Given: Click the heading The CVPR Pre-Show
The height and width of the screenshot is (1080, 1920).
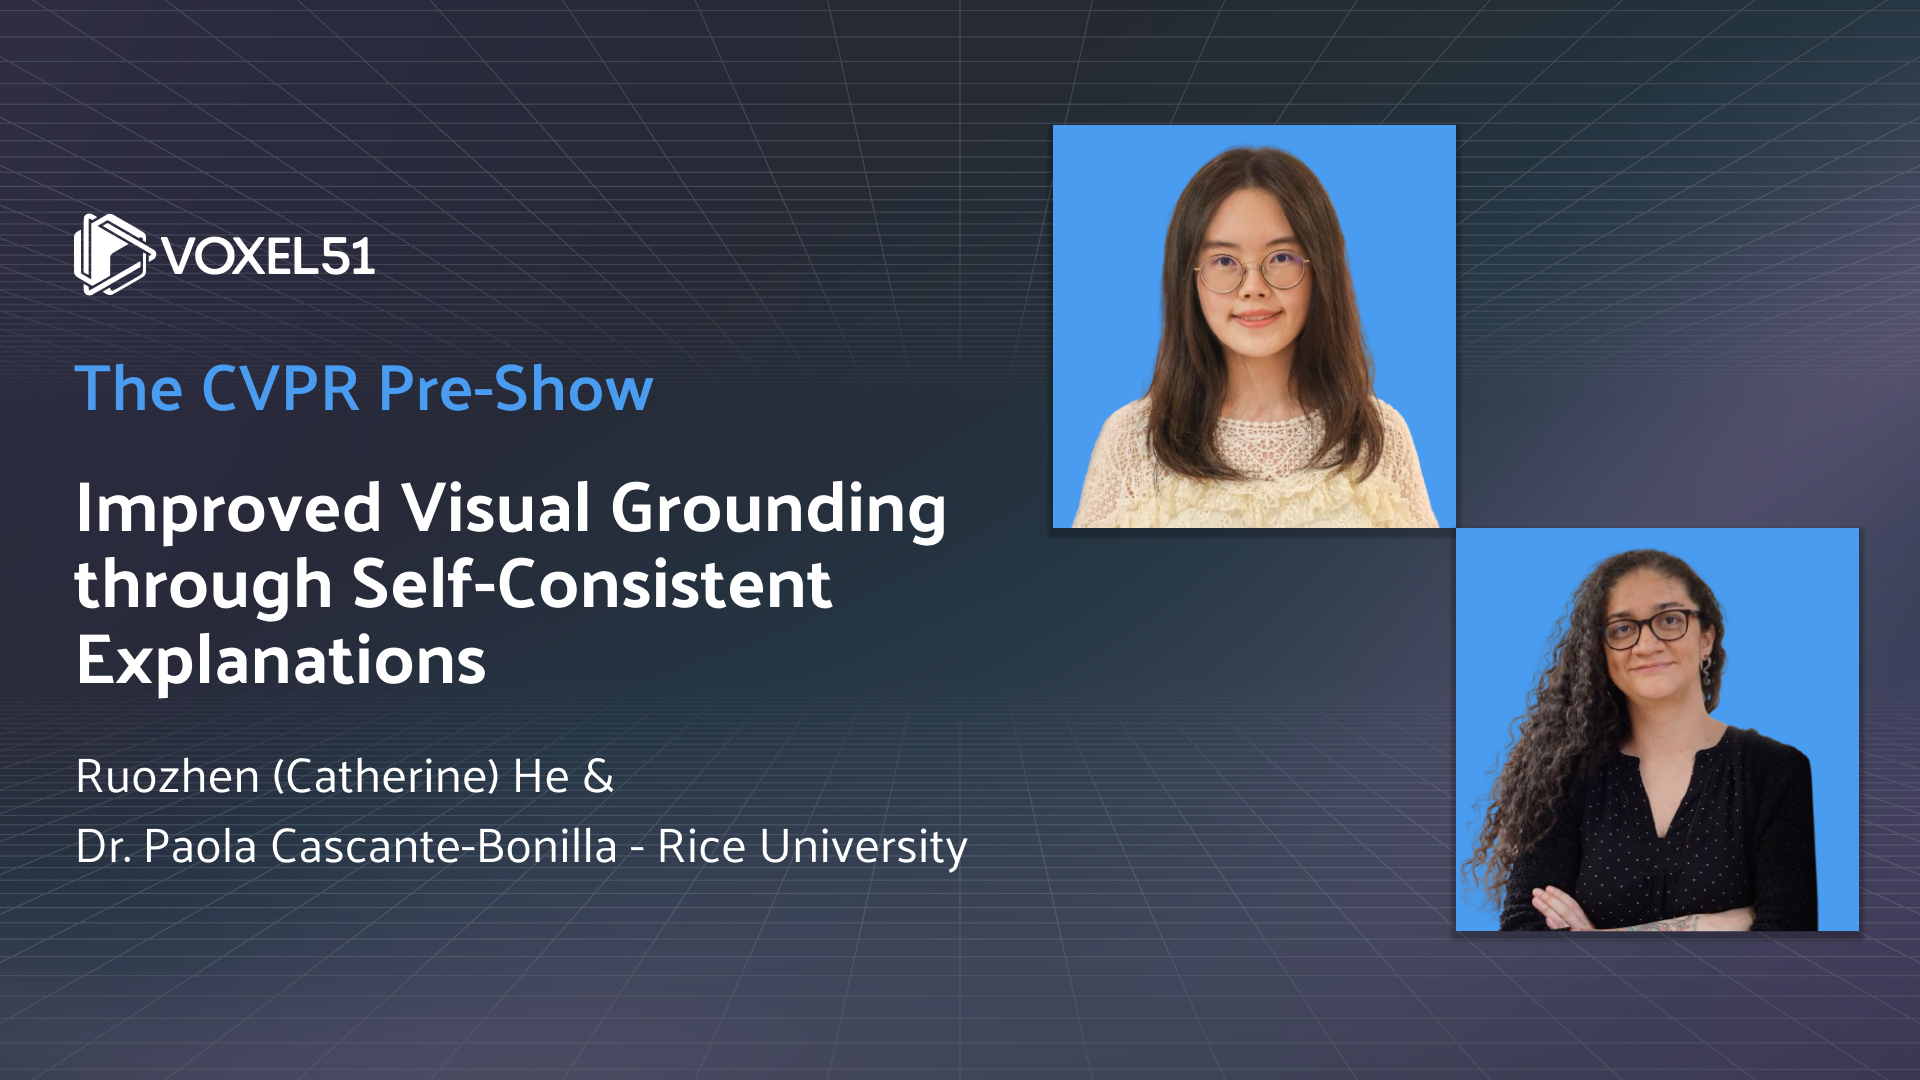Looking at the screenshot, I should click(364, 388).
